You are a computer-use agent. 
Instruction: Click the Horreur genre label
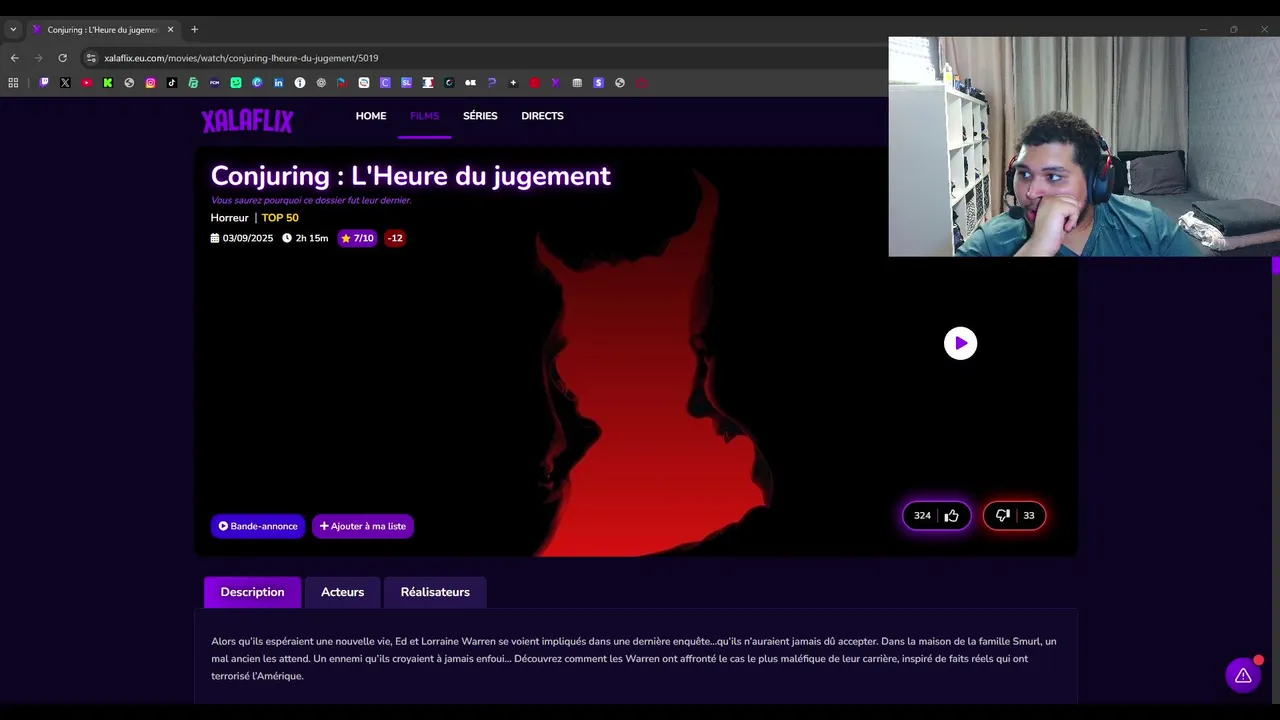click(x=229, y=218)
